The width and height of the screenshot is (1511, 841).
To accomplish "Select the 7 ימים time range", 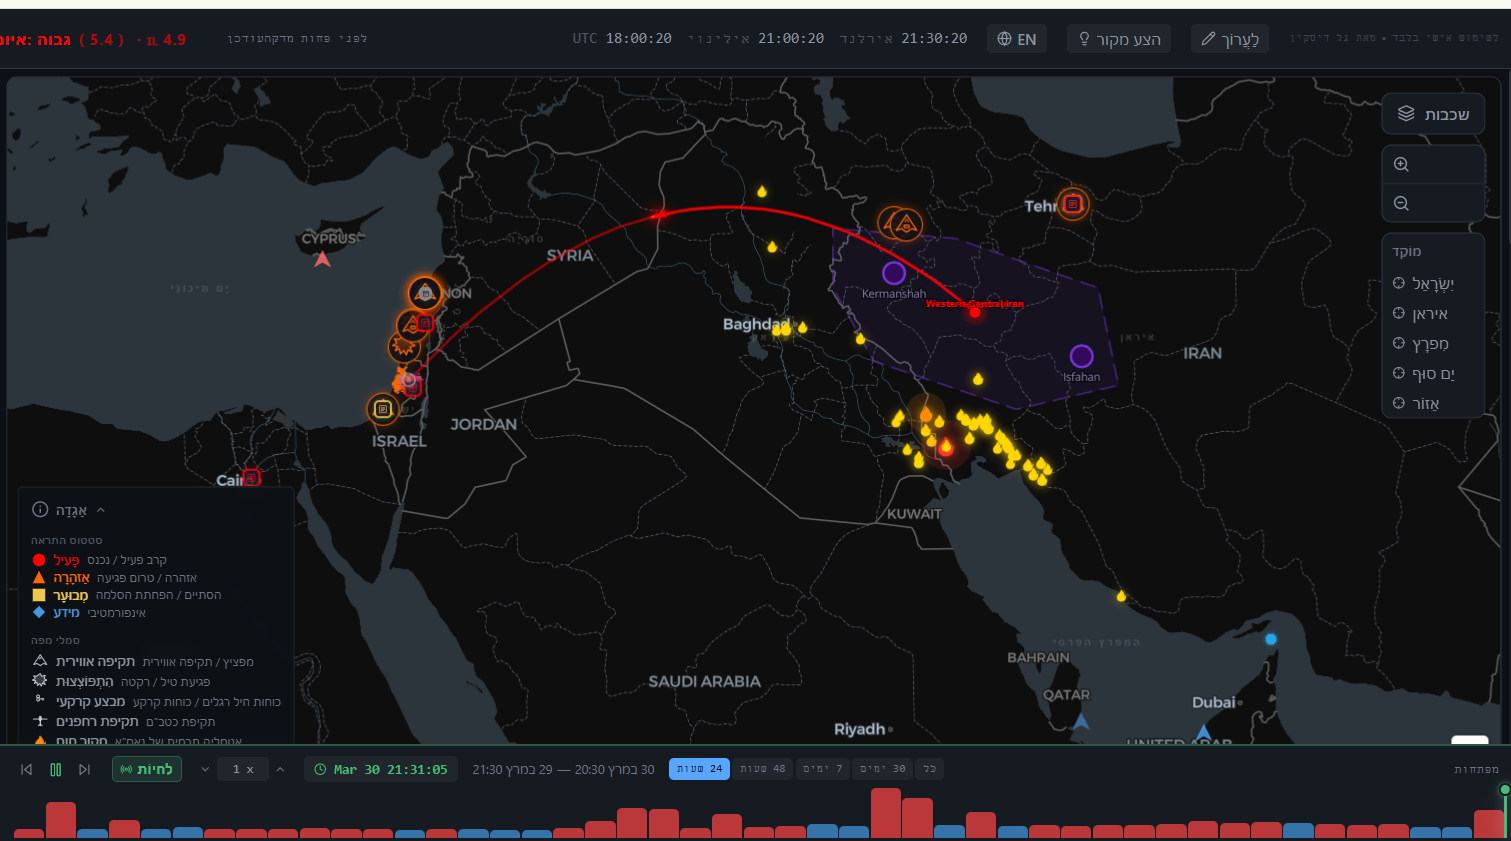I will [825, 769].
